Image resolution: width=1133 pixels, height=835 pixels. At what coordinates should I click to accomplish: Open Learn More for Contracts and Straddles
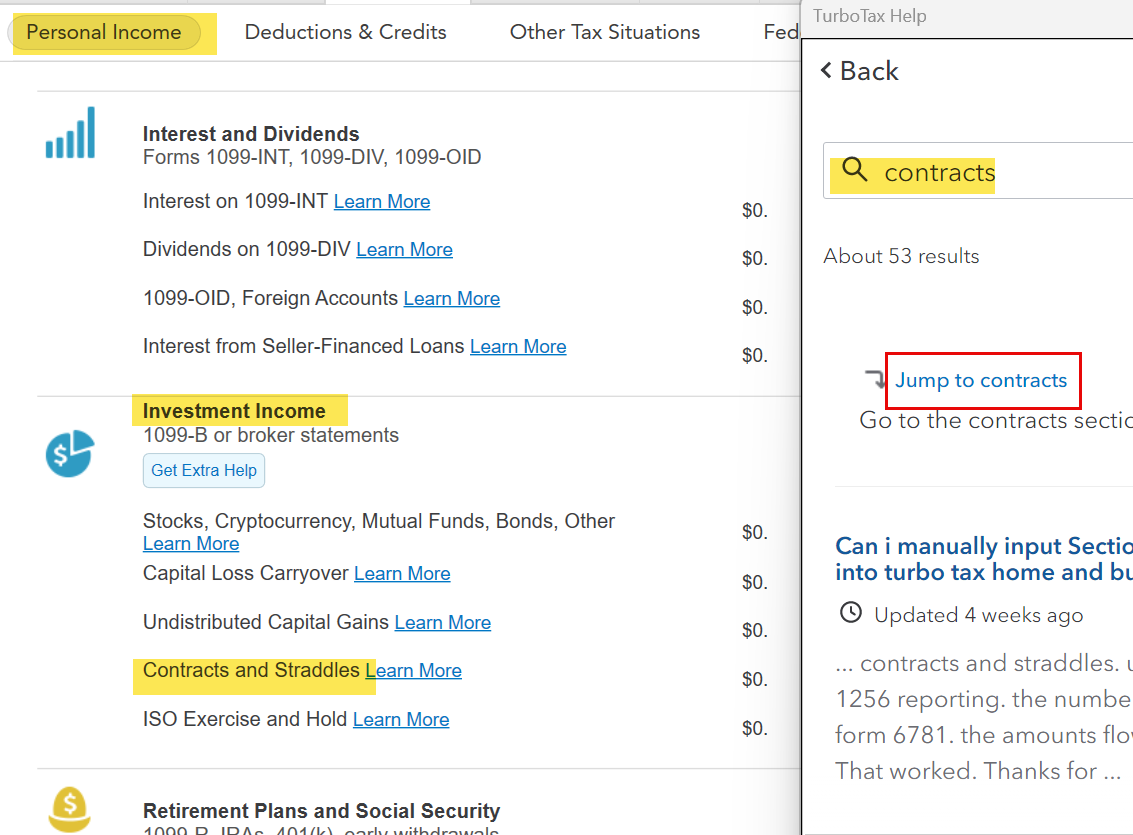(x=414, y=671)
